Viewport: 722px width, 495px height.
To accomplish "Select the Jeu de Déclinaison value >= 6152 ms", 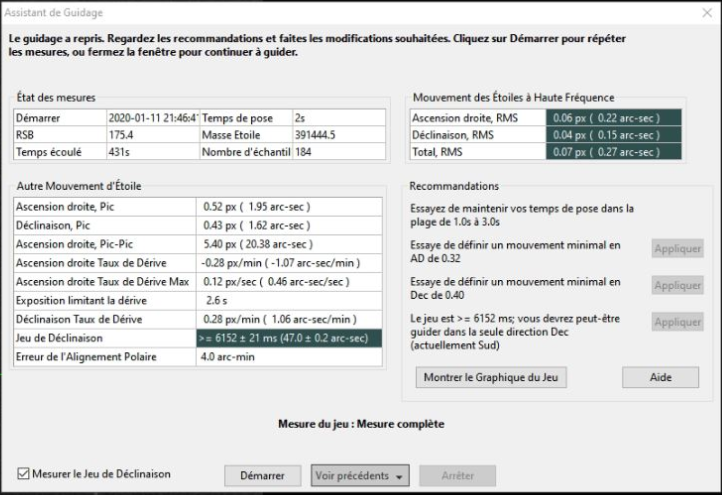I will pos(289,338).
